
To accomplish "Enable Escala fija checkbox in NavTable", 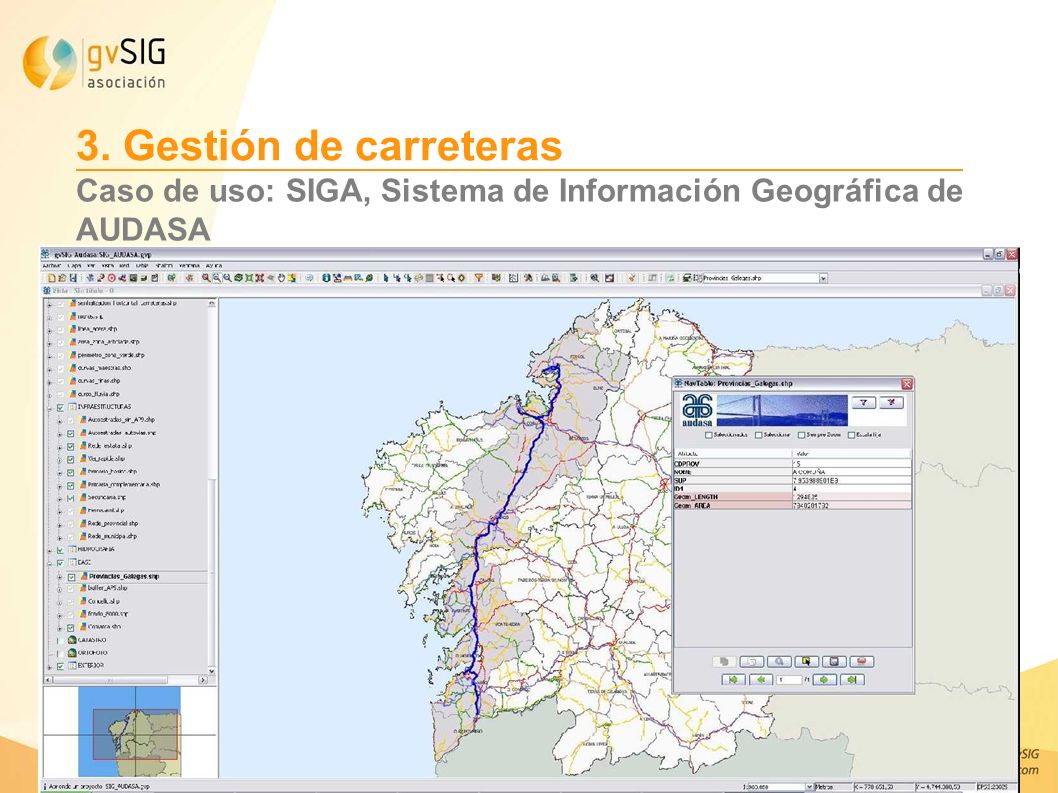I will tap(852, 435).
